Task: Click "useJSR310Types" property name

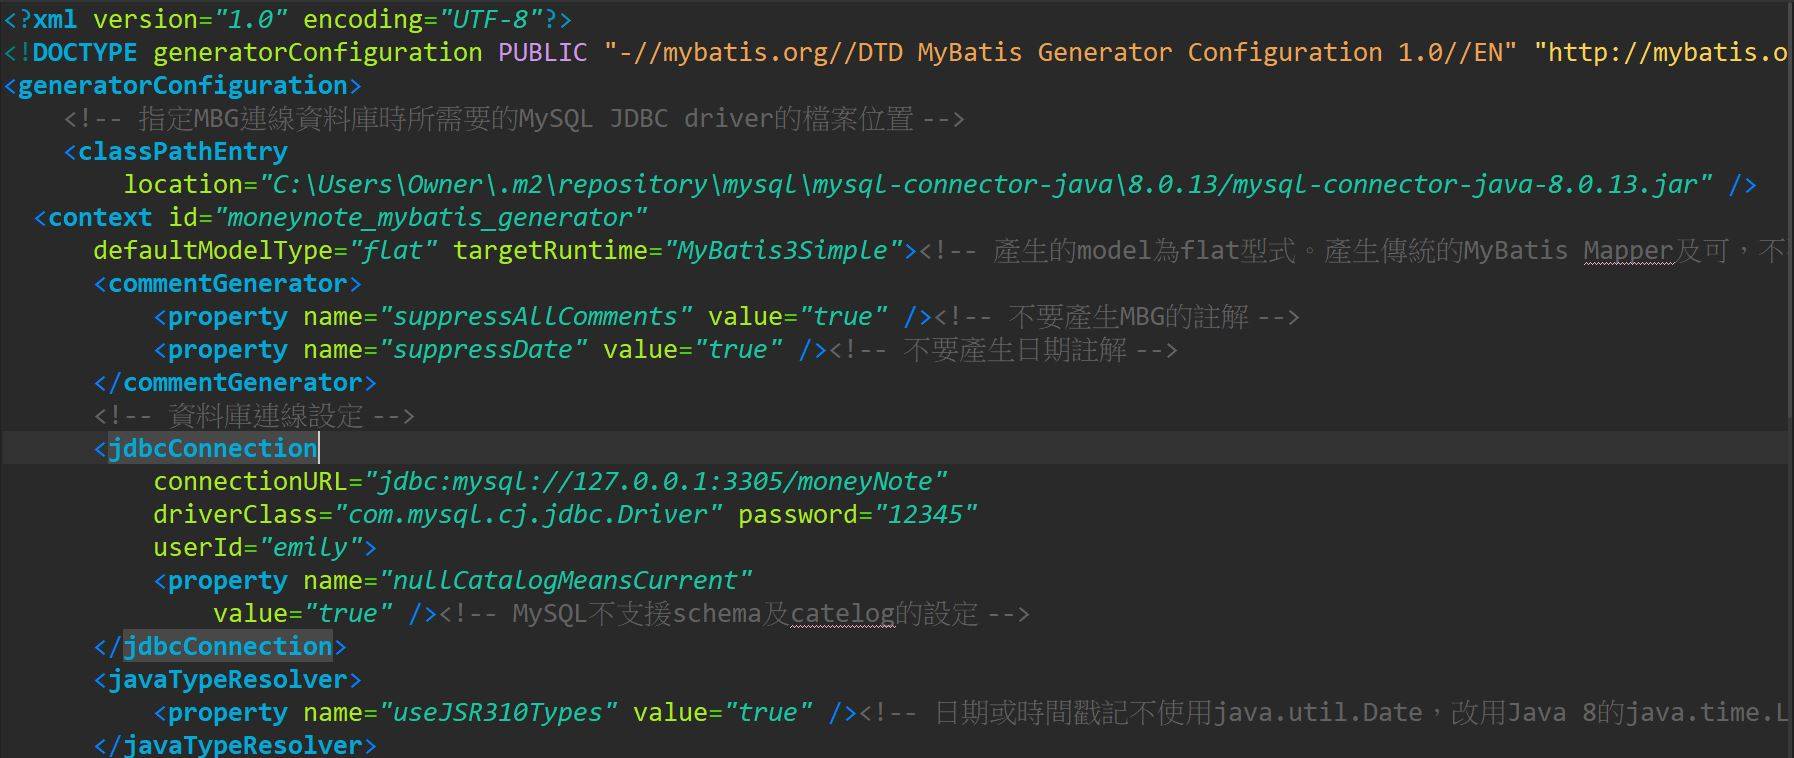Action: 498,712
